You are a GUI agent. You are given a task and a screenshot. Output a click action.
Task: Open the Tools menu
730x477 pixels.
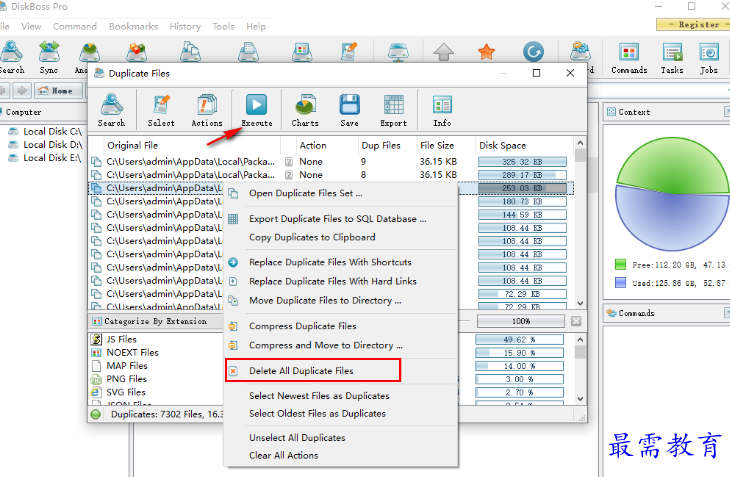click(223, 27)
